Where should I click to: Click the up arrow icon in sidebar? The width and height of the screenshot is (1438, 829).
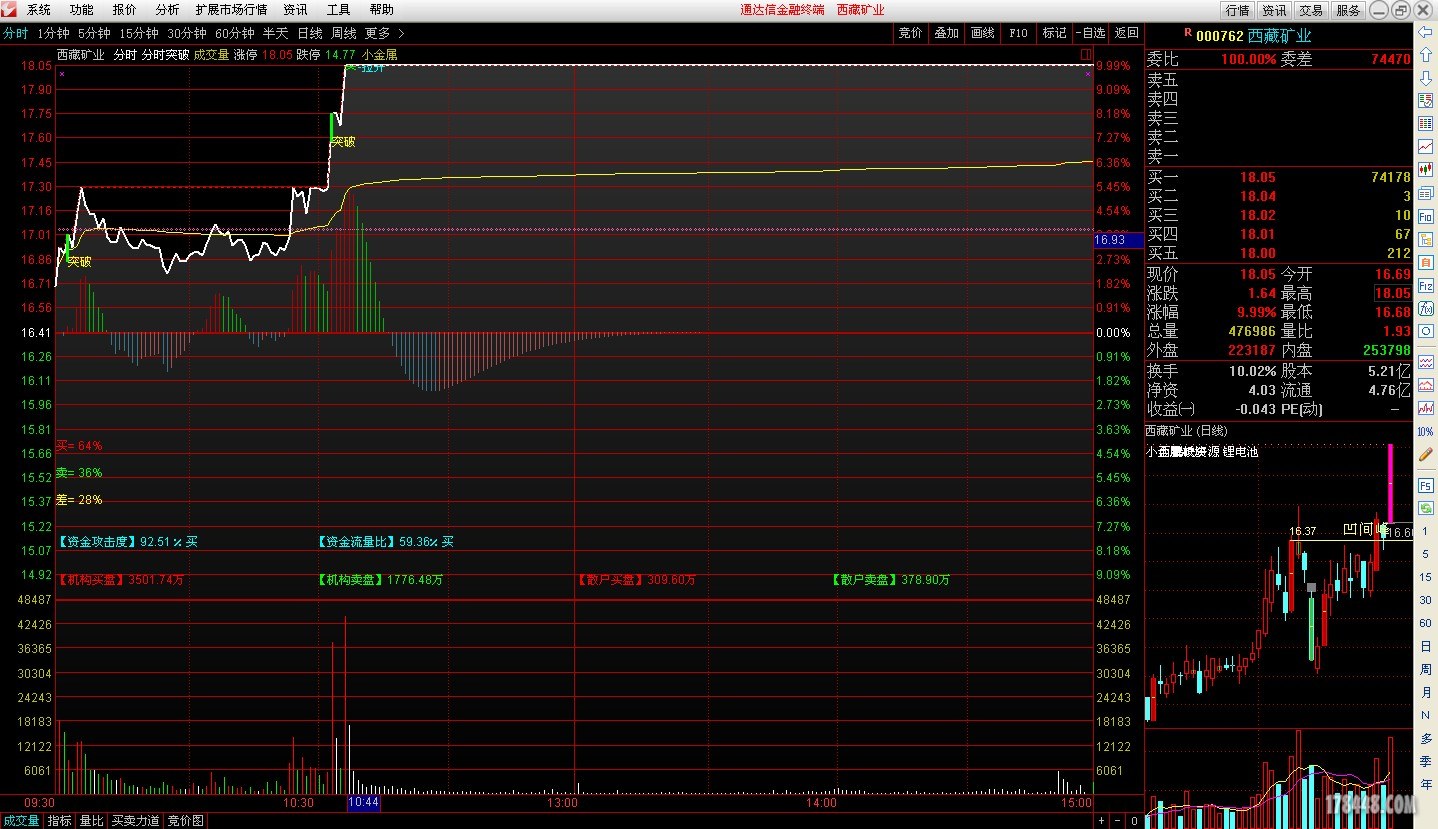pyautogui.click(x=1425, y=54)
